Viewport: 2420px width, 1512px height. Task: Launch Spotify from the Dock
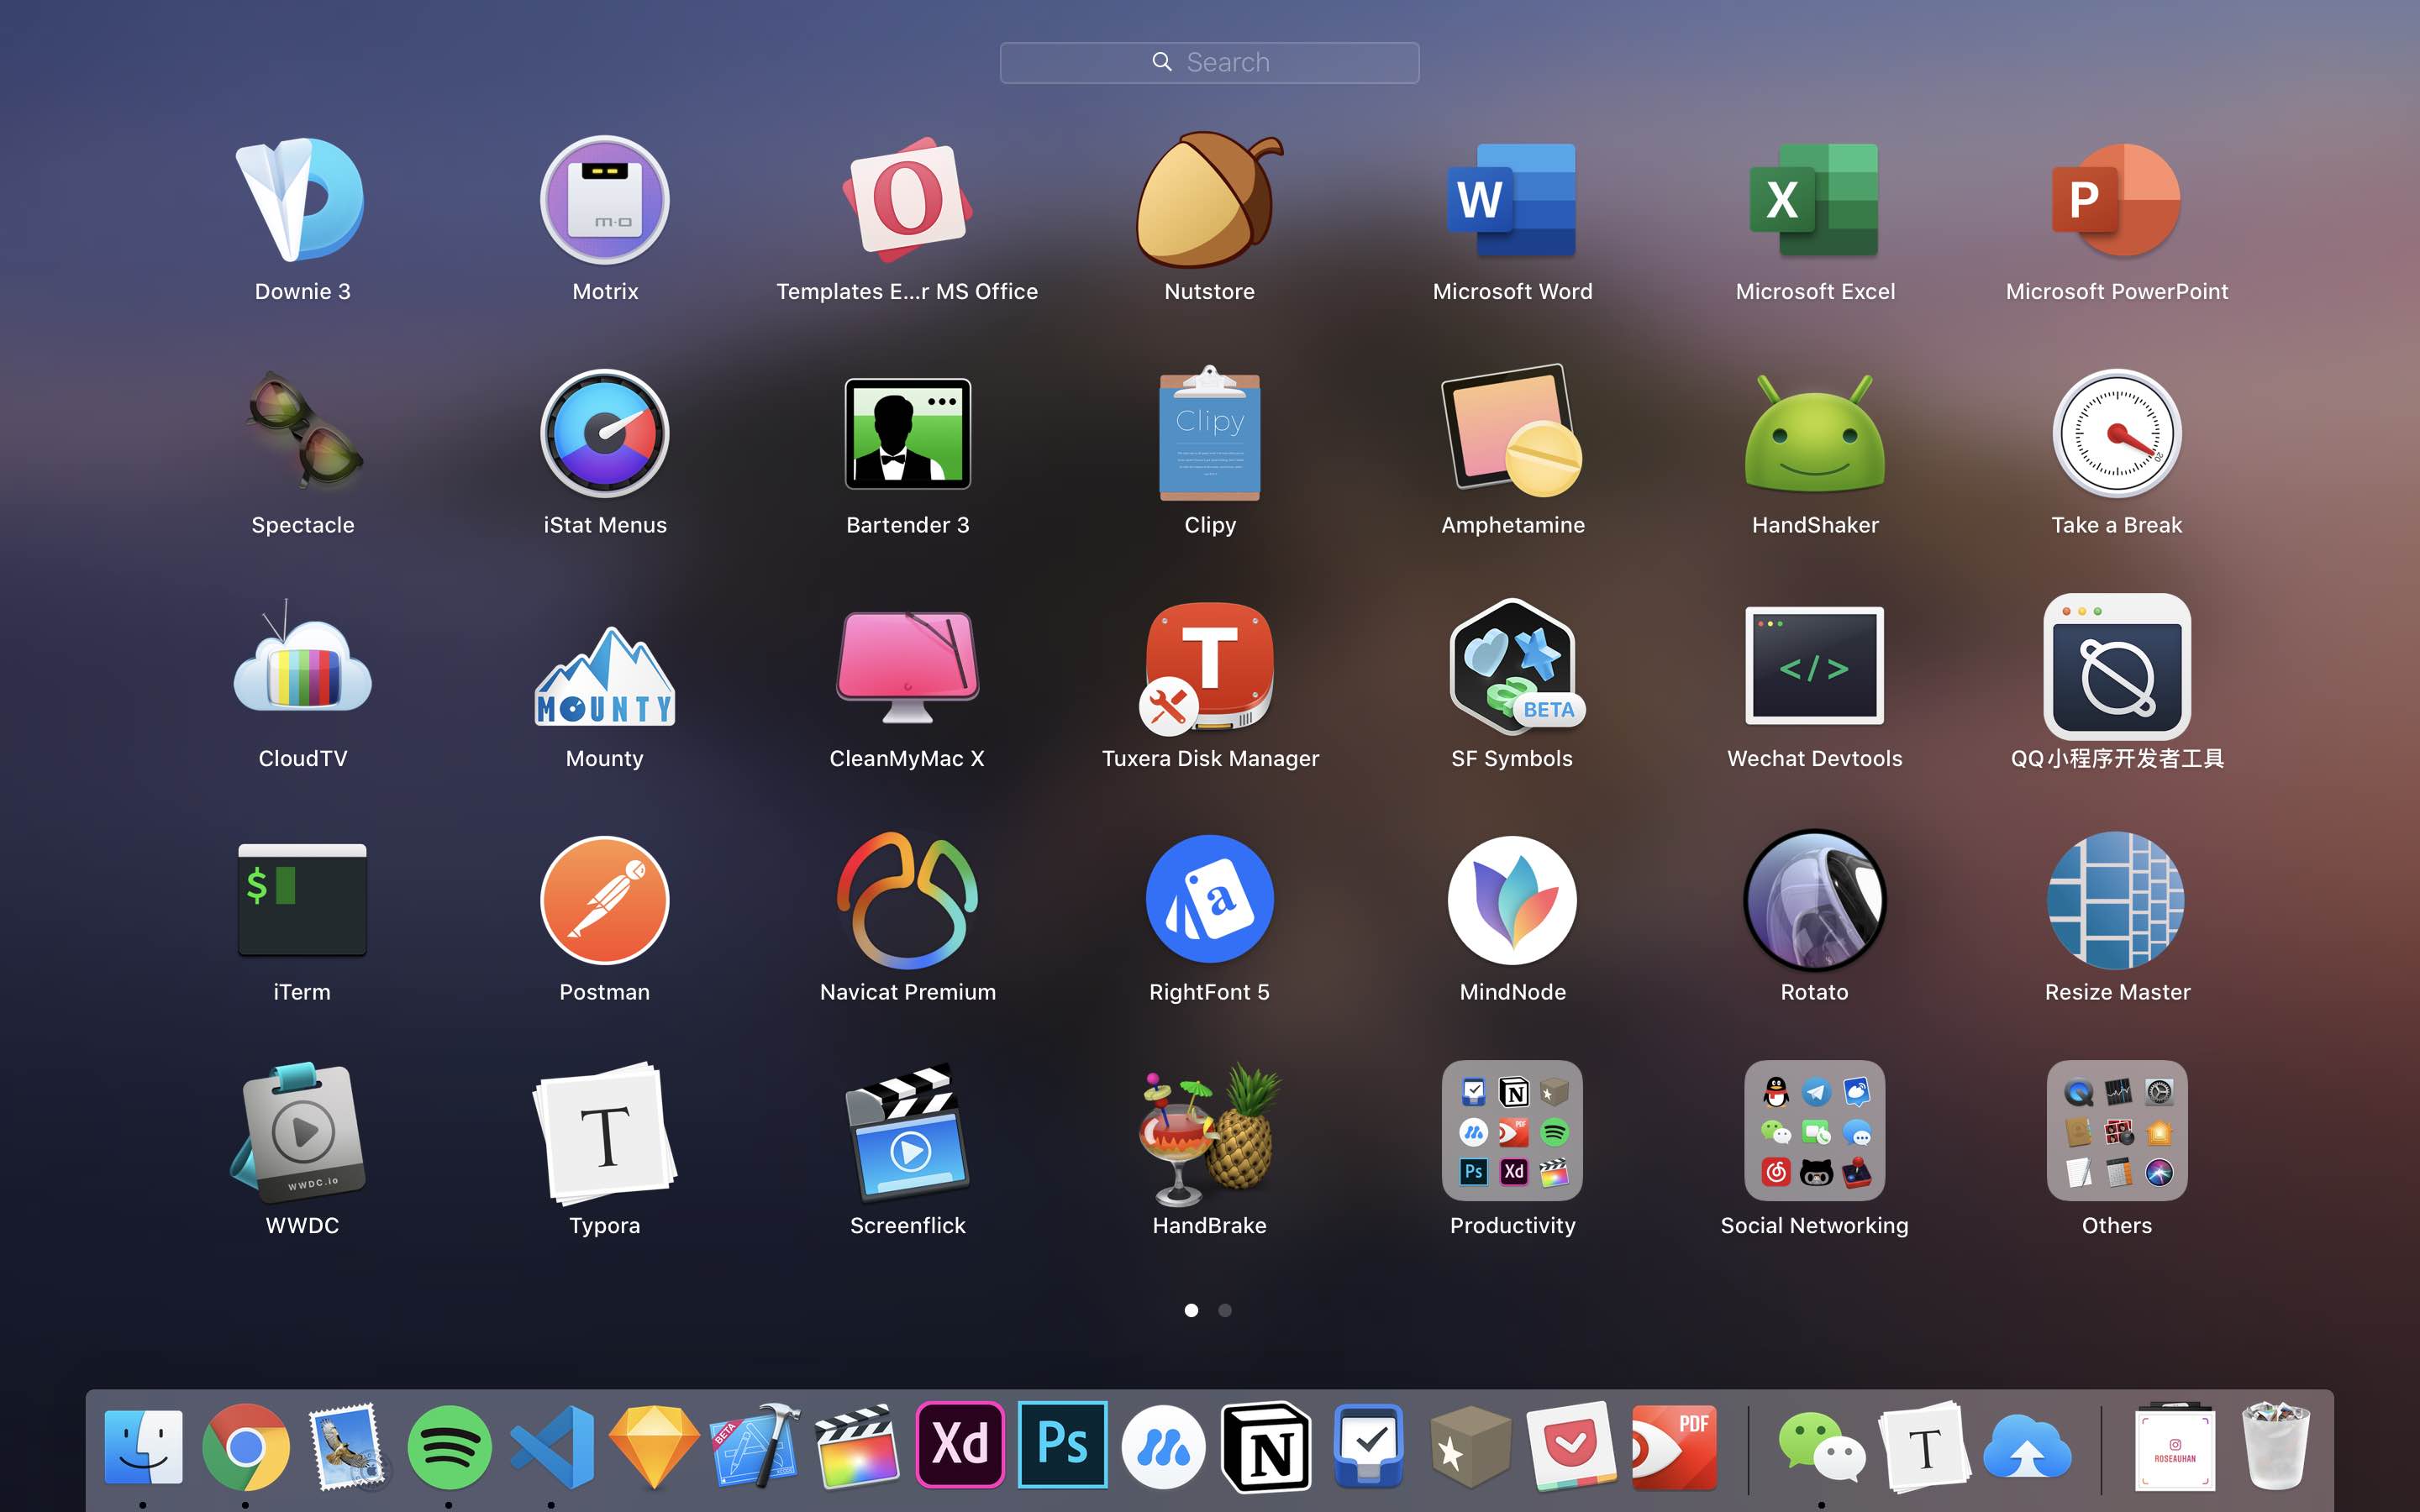coord(448,1446)
